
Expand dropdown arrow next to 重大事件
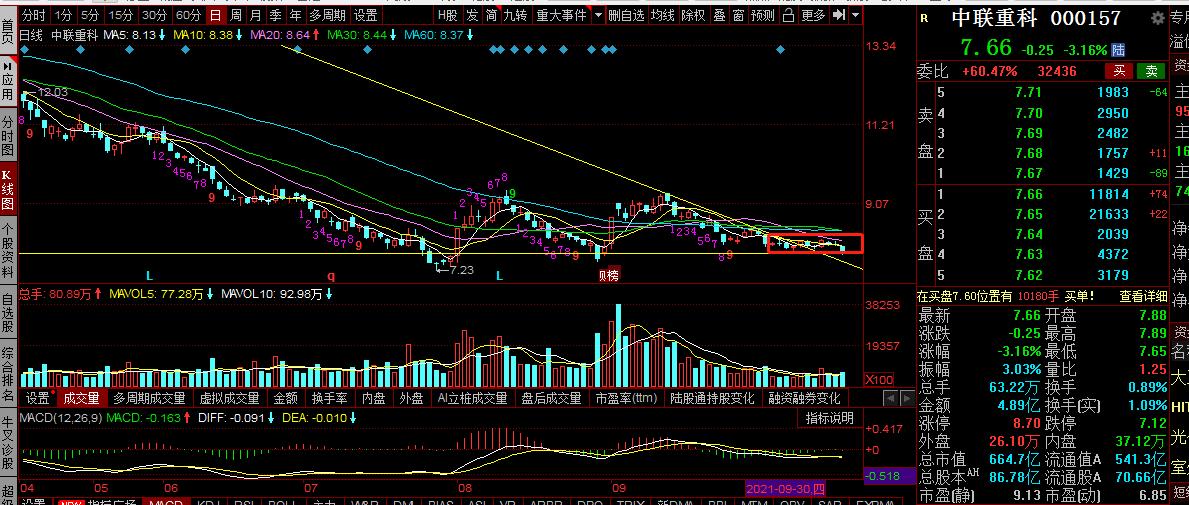(598, 15)
